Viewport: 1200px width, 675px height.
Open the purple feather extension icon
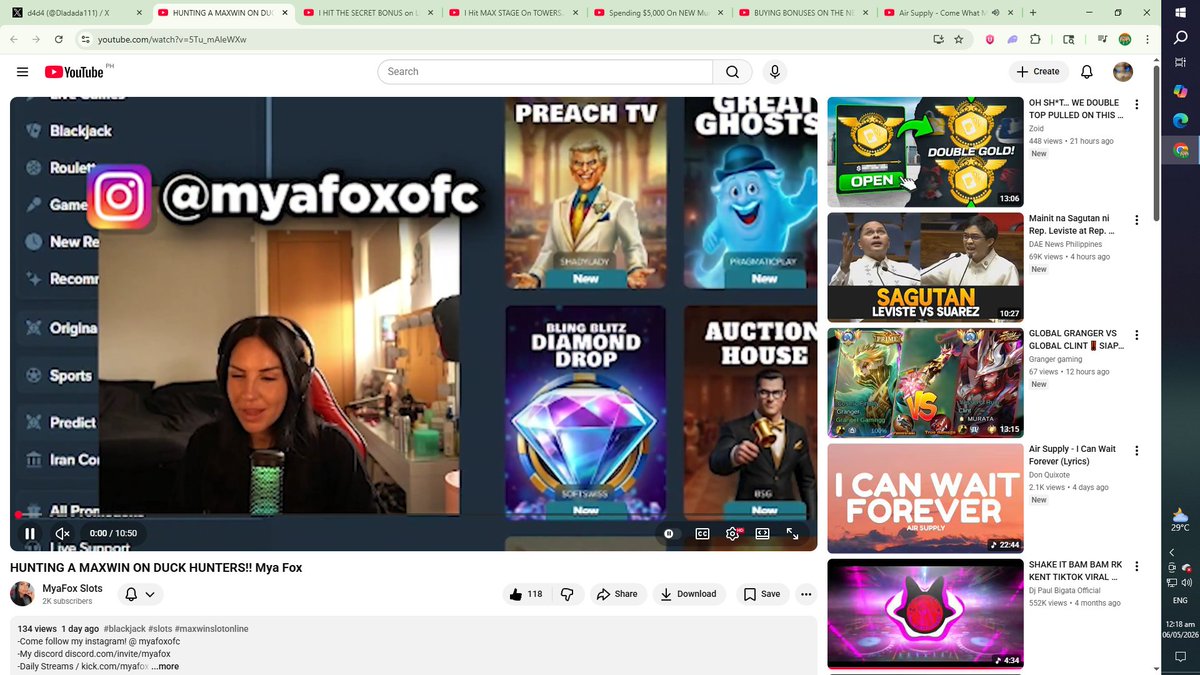(x=1012, y=39)
